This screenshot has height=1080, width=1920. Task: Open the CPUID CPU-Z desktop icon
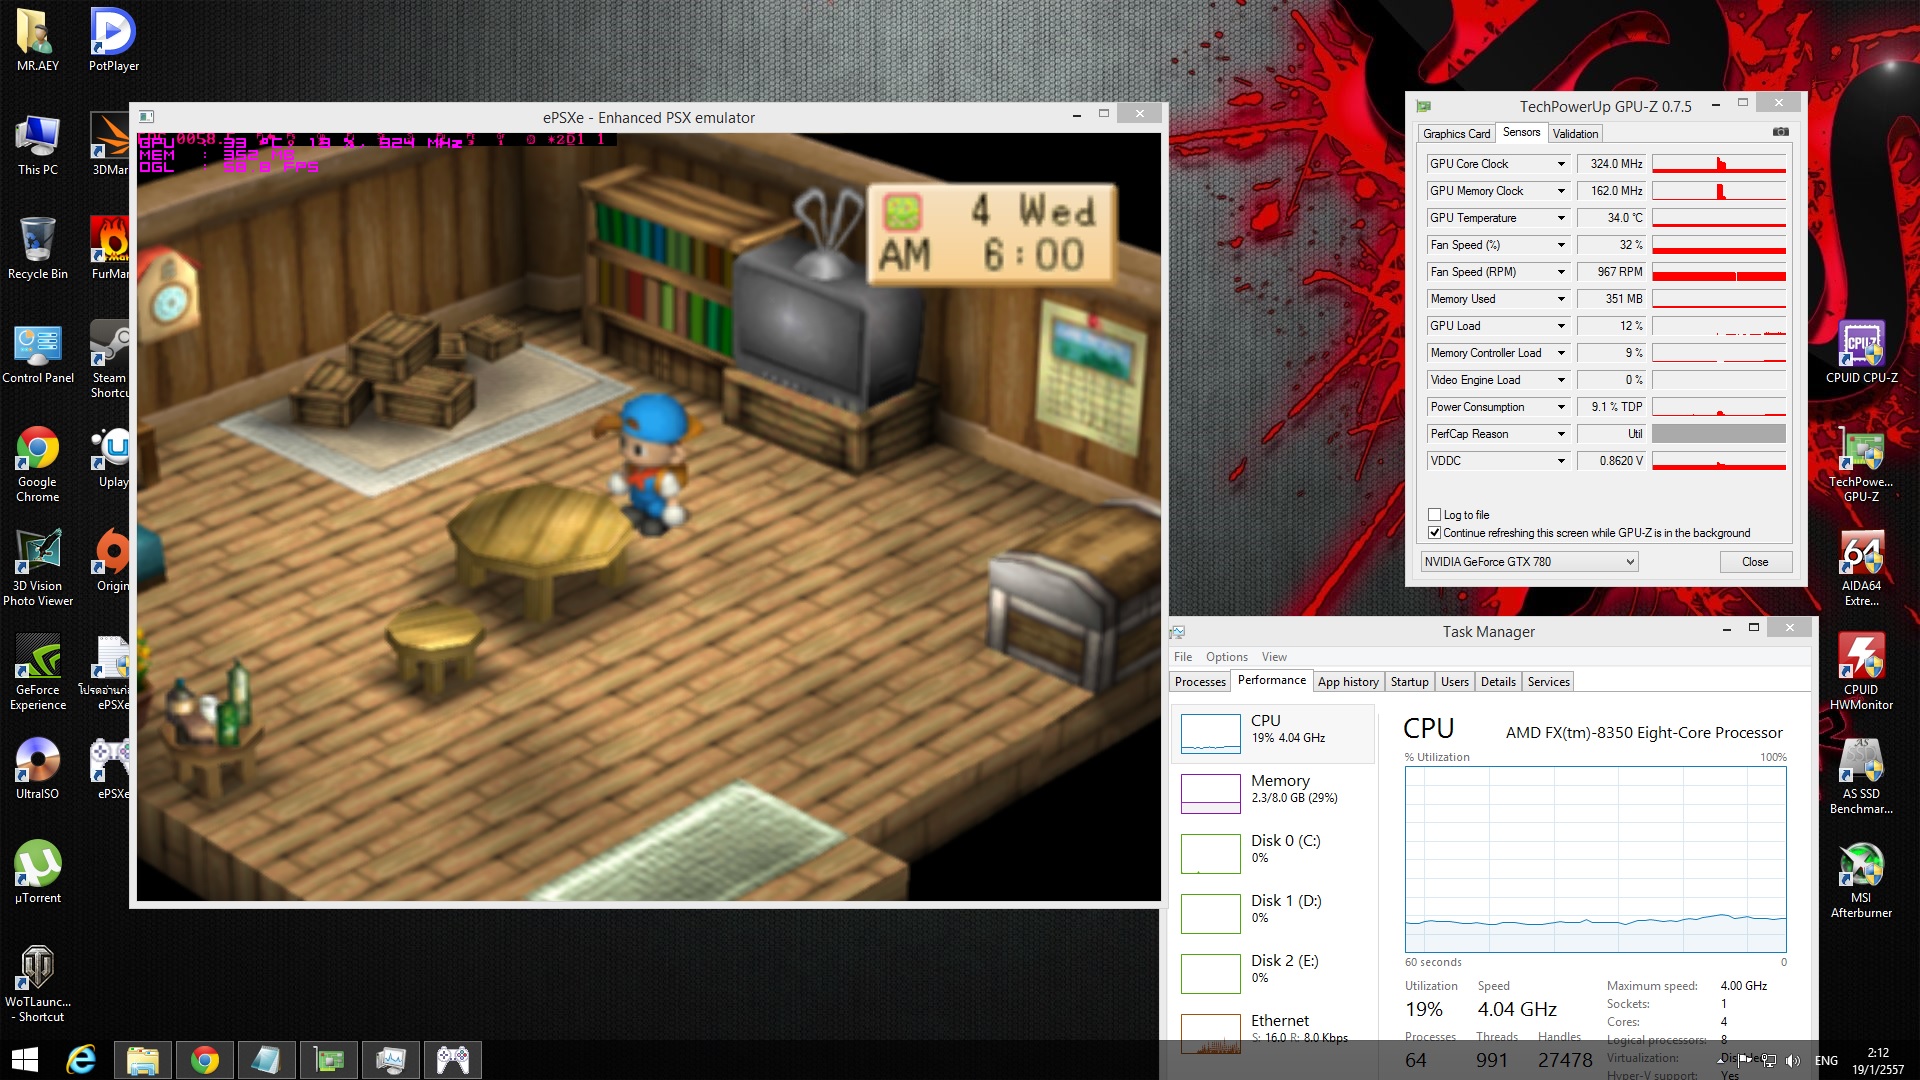click(1860, 347)
